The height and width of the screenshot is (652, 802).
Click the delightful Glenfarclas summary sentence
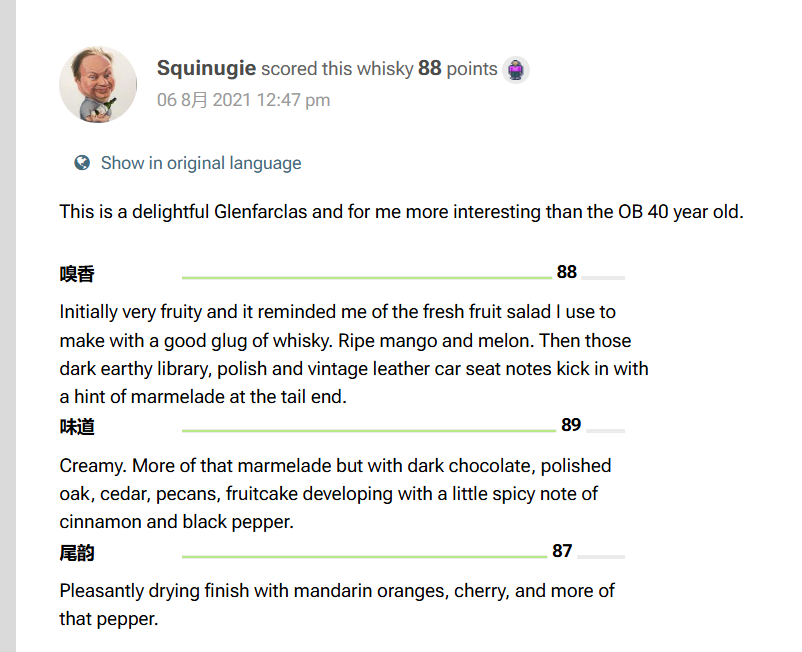[402, 212]
